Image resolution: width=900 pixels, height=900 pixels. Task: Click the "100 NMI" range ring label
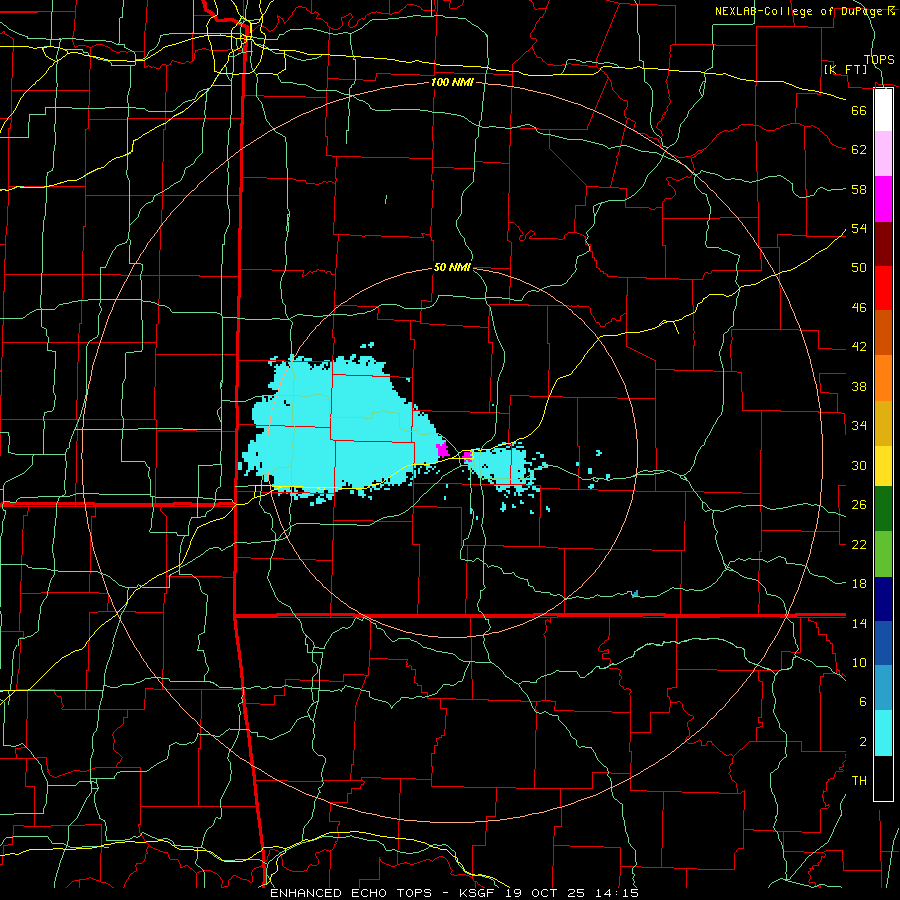tap(452, 82)
